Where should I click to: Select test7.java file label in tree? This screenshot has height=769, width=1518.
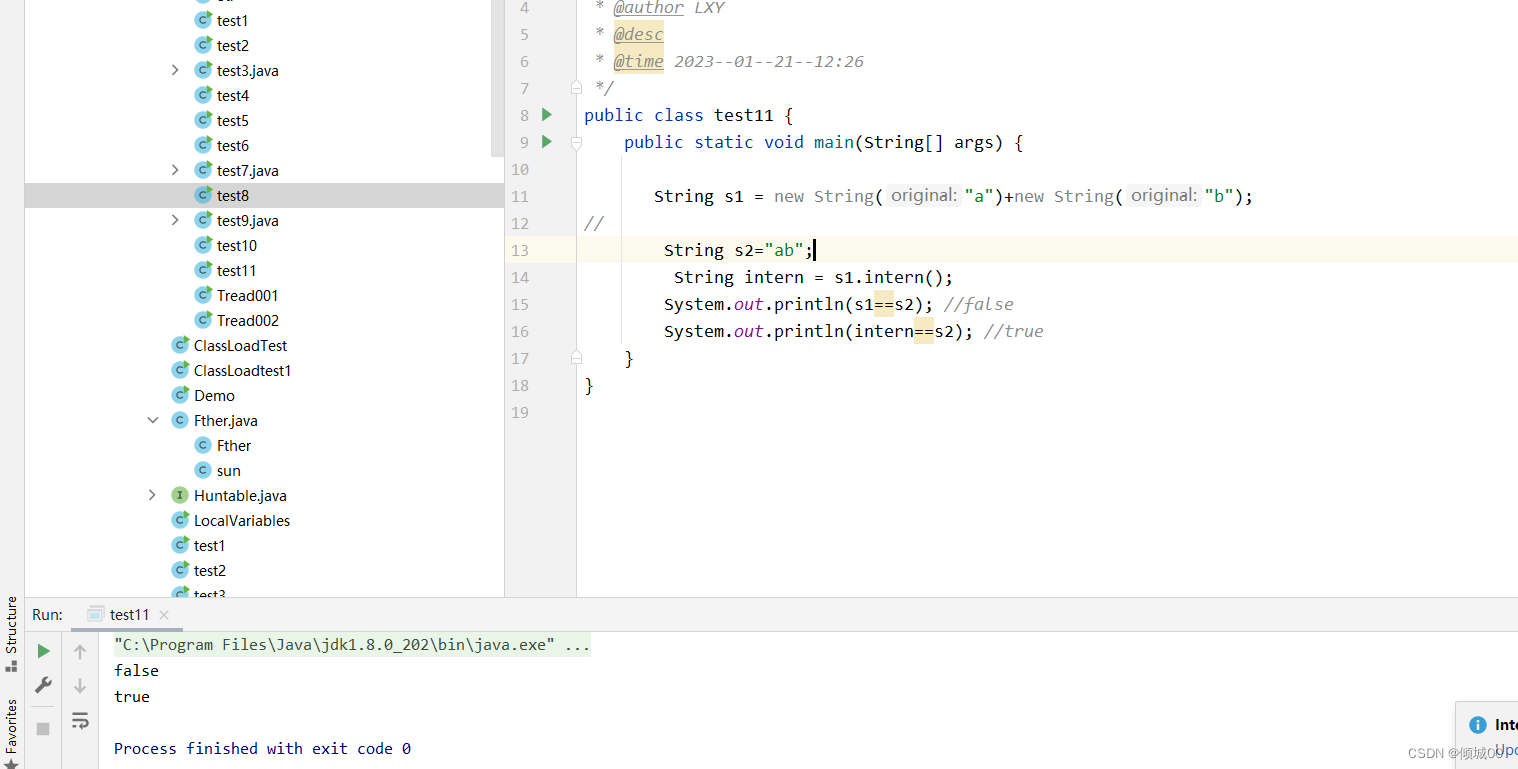pyautogui.click(x=248, y=170)
